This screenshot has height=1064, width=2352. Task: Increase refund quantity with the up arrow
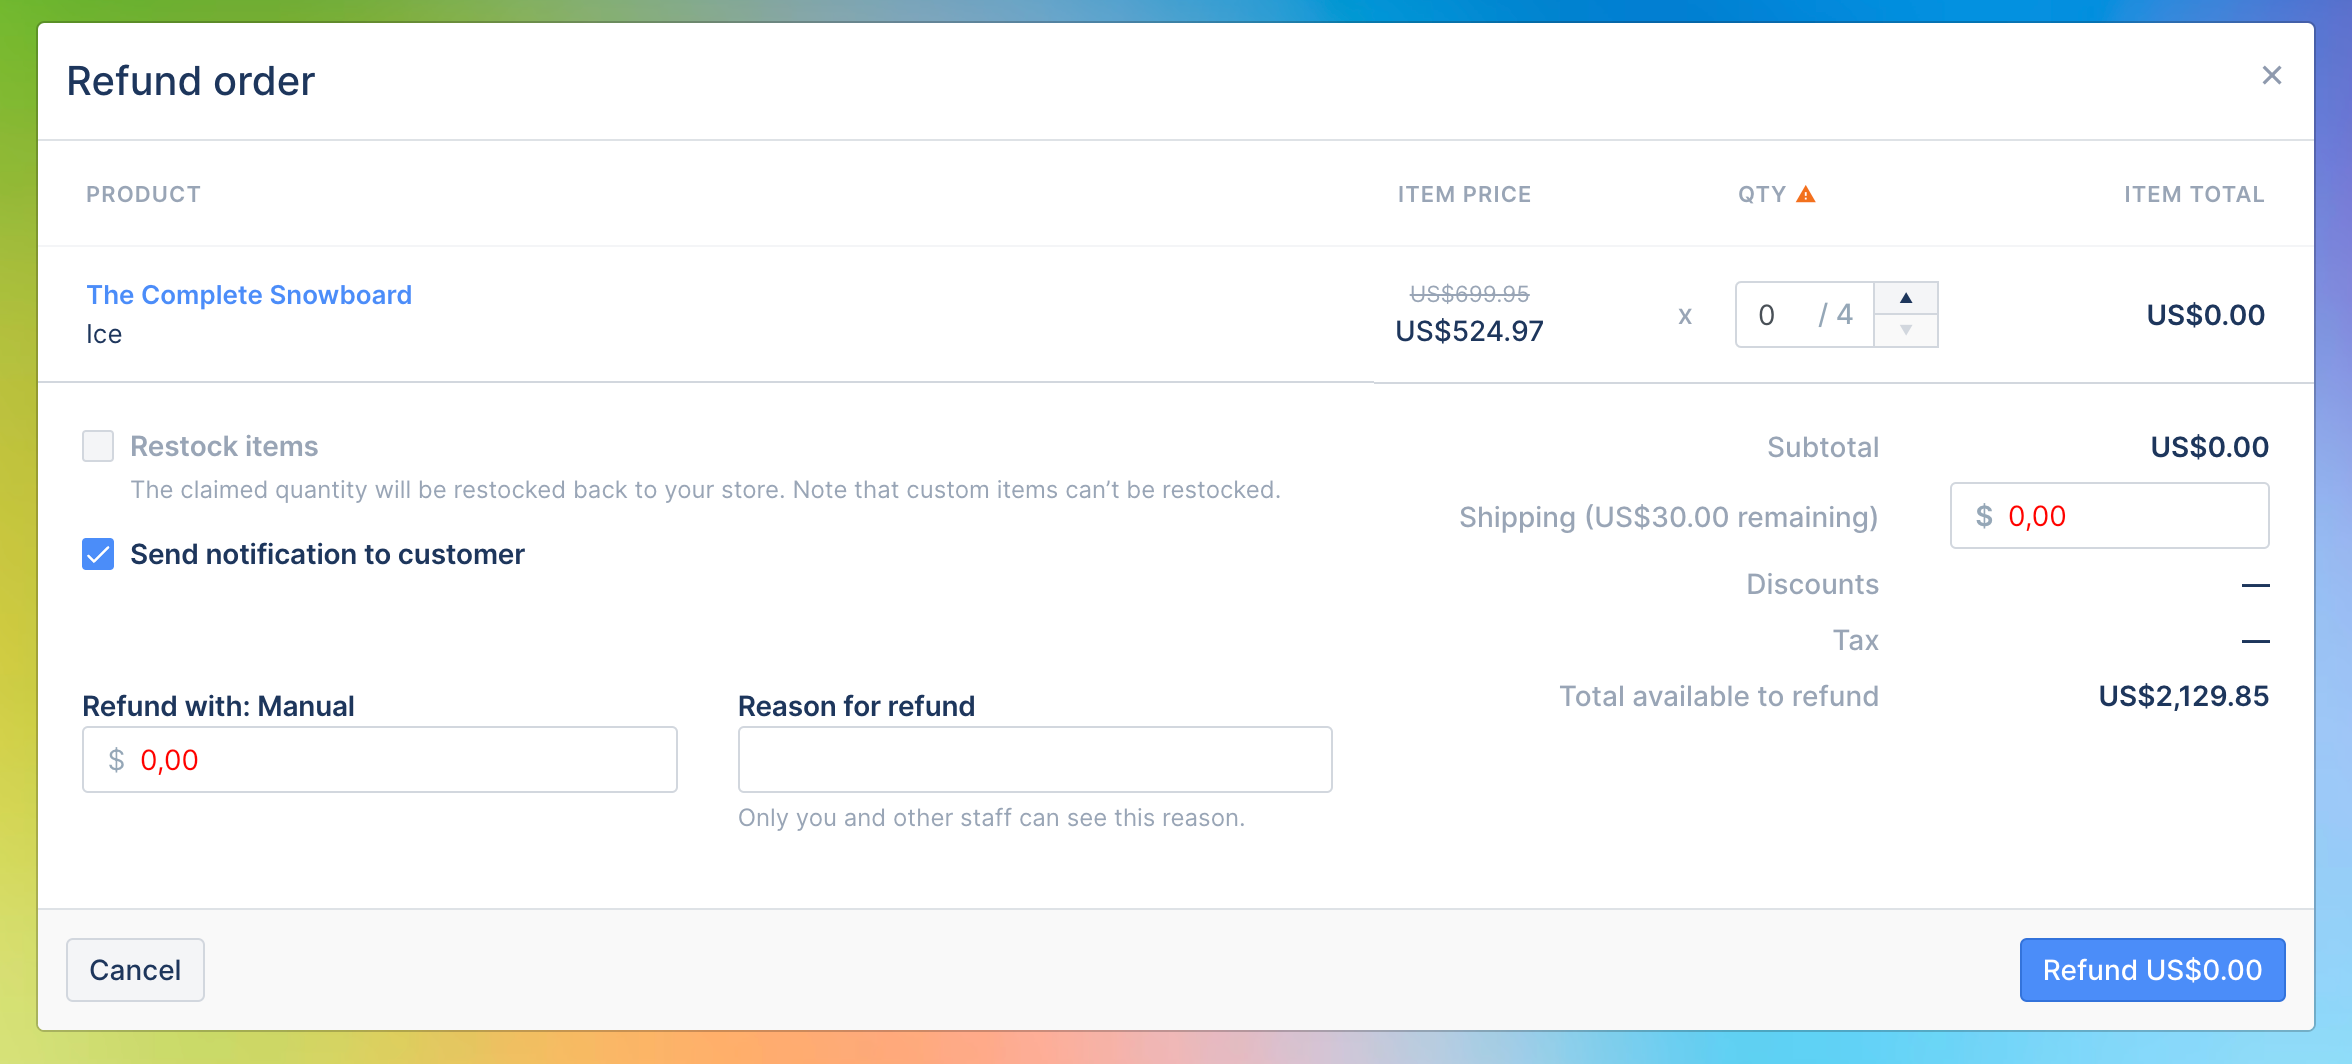click(x=1905, y=298)
